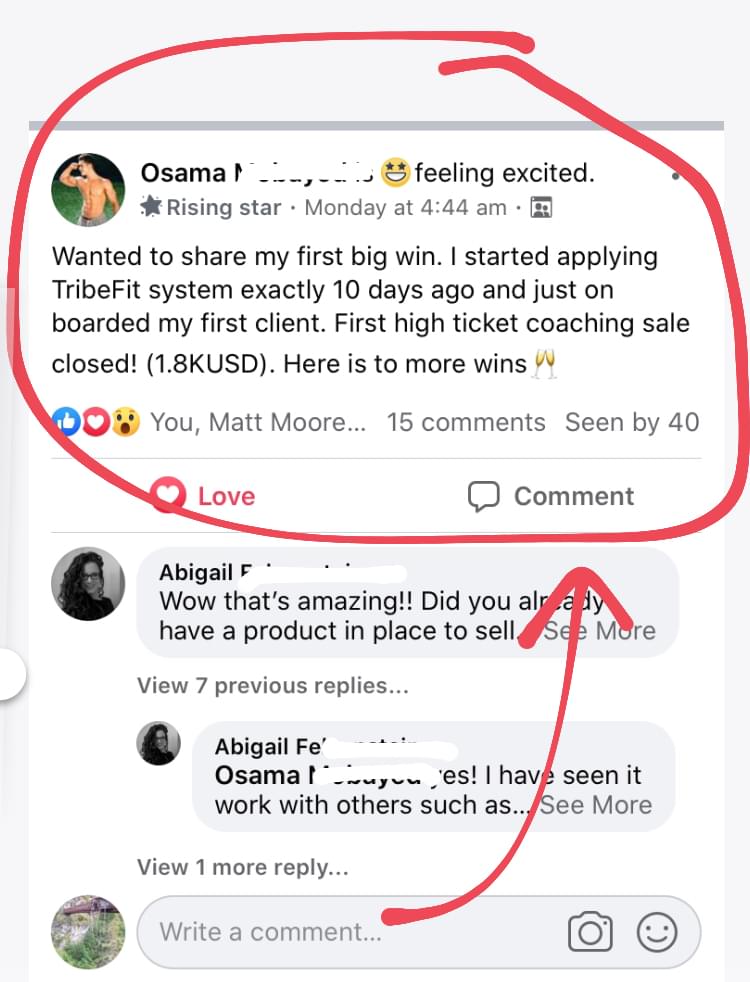The image size is (750, 982).
Task: Click the Seen by 40 text
Action: click(632, 423)
